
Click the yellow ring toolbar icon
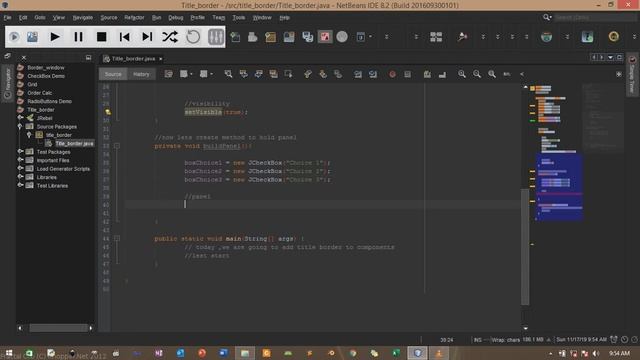coord(613,37)
